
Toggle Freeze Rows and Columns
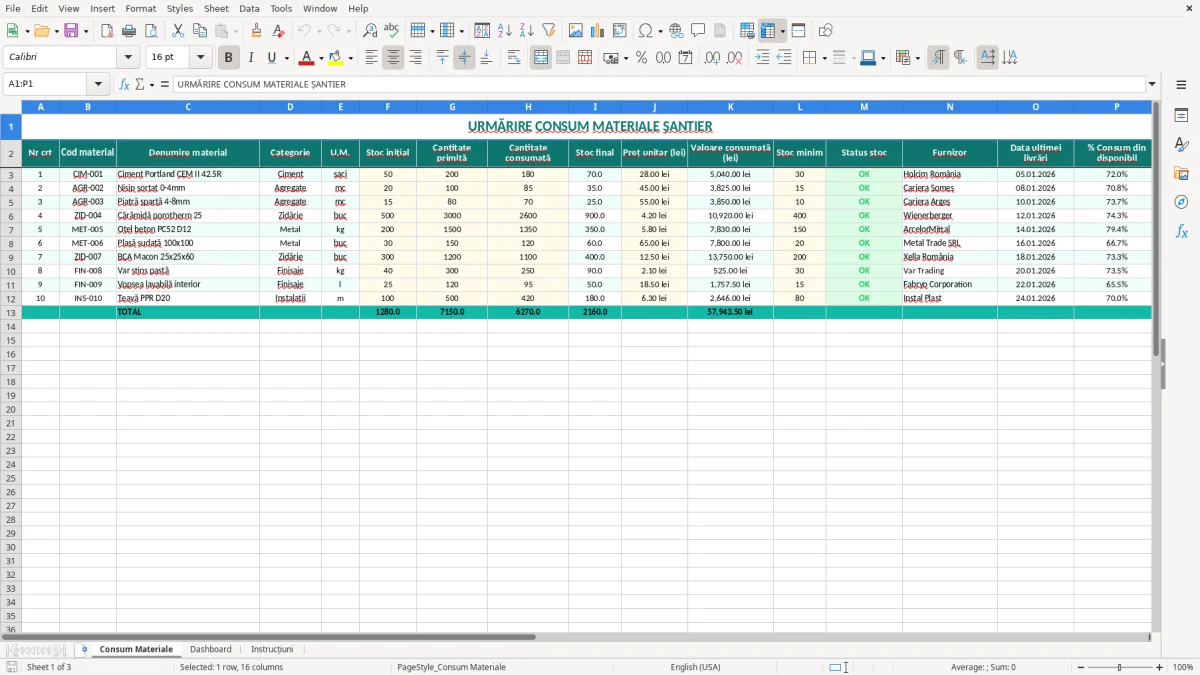[x=769, y=31]
